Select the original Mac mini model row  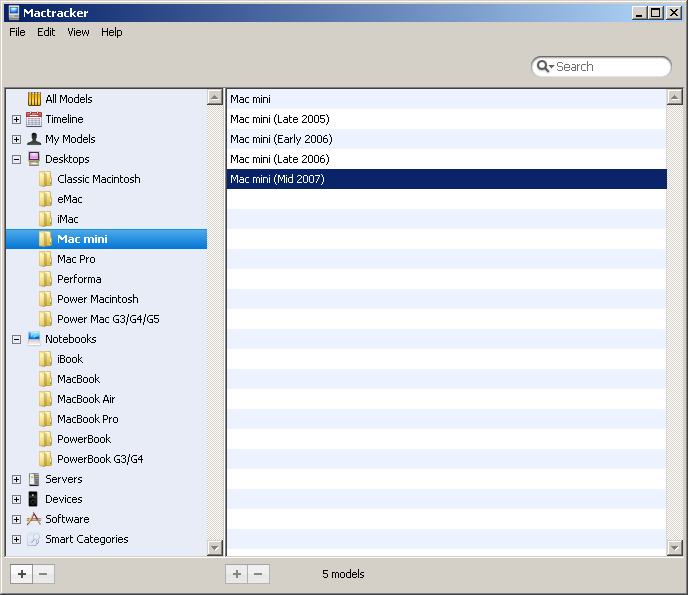(446, 99)
